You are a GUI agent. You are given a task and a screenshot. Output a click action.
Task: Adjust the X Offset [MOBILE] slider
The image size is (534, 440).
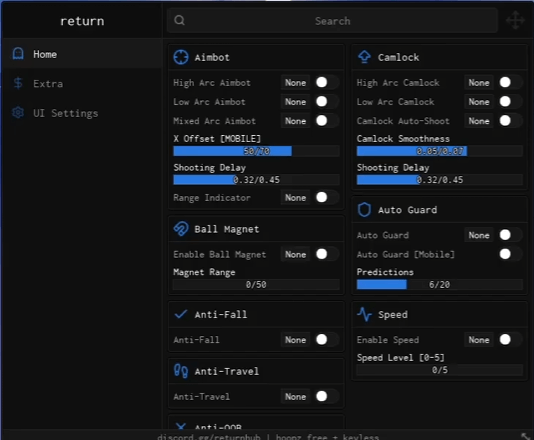click(x=256, y=151)
